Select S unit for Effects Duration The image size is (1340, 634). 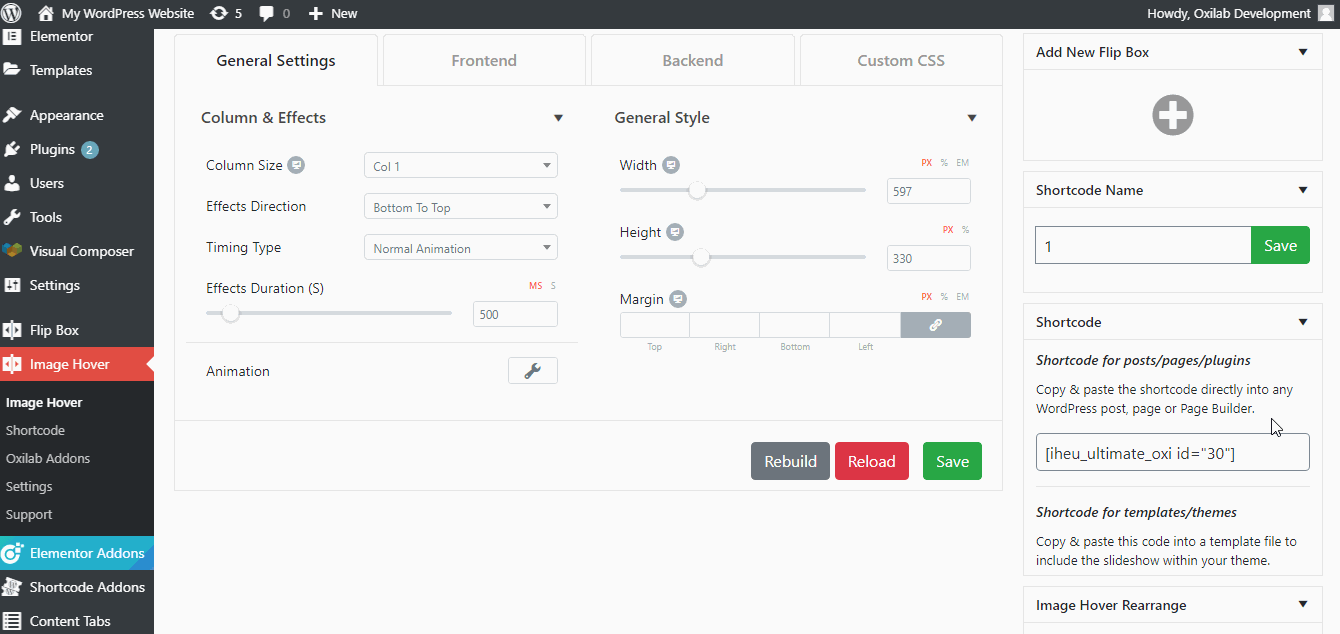[553, 286]
